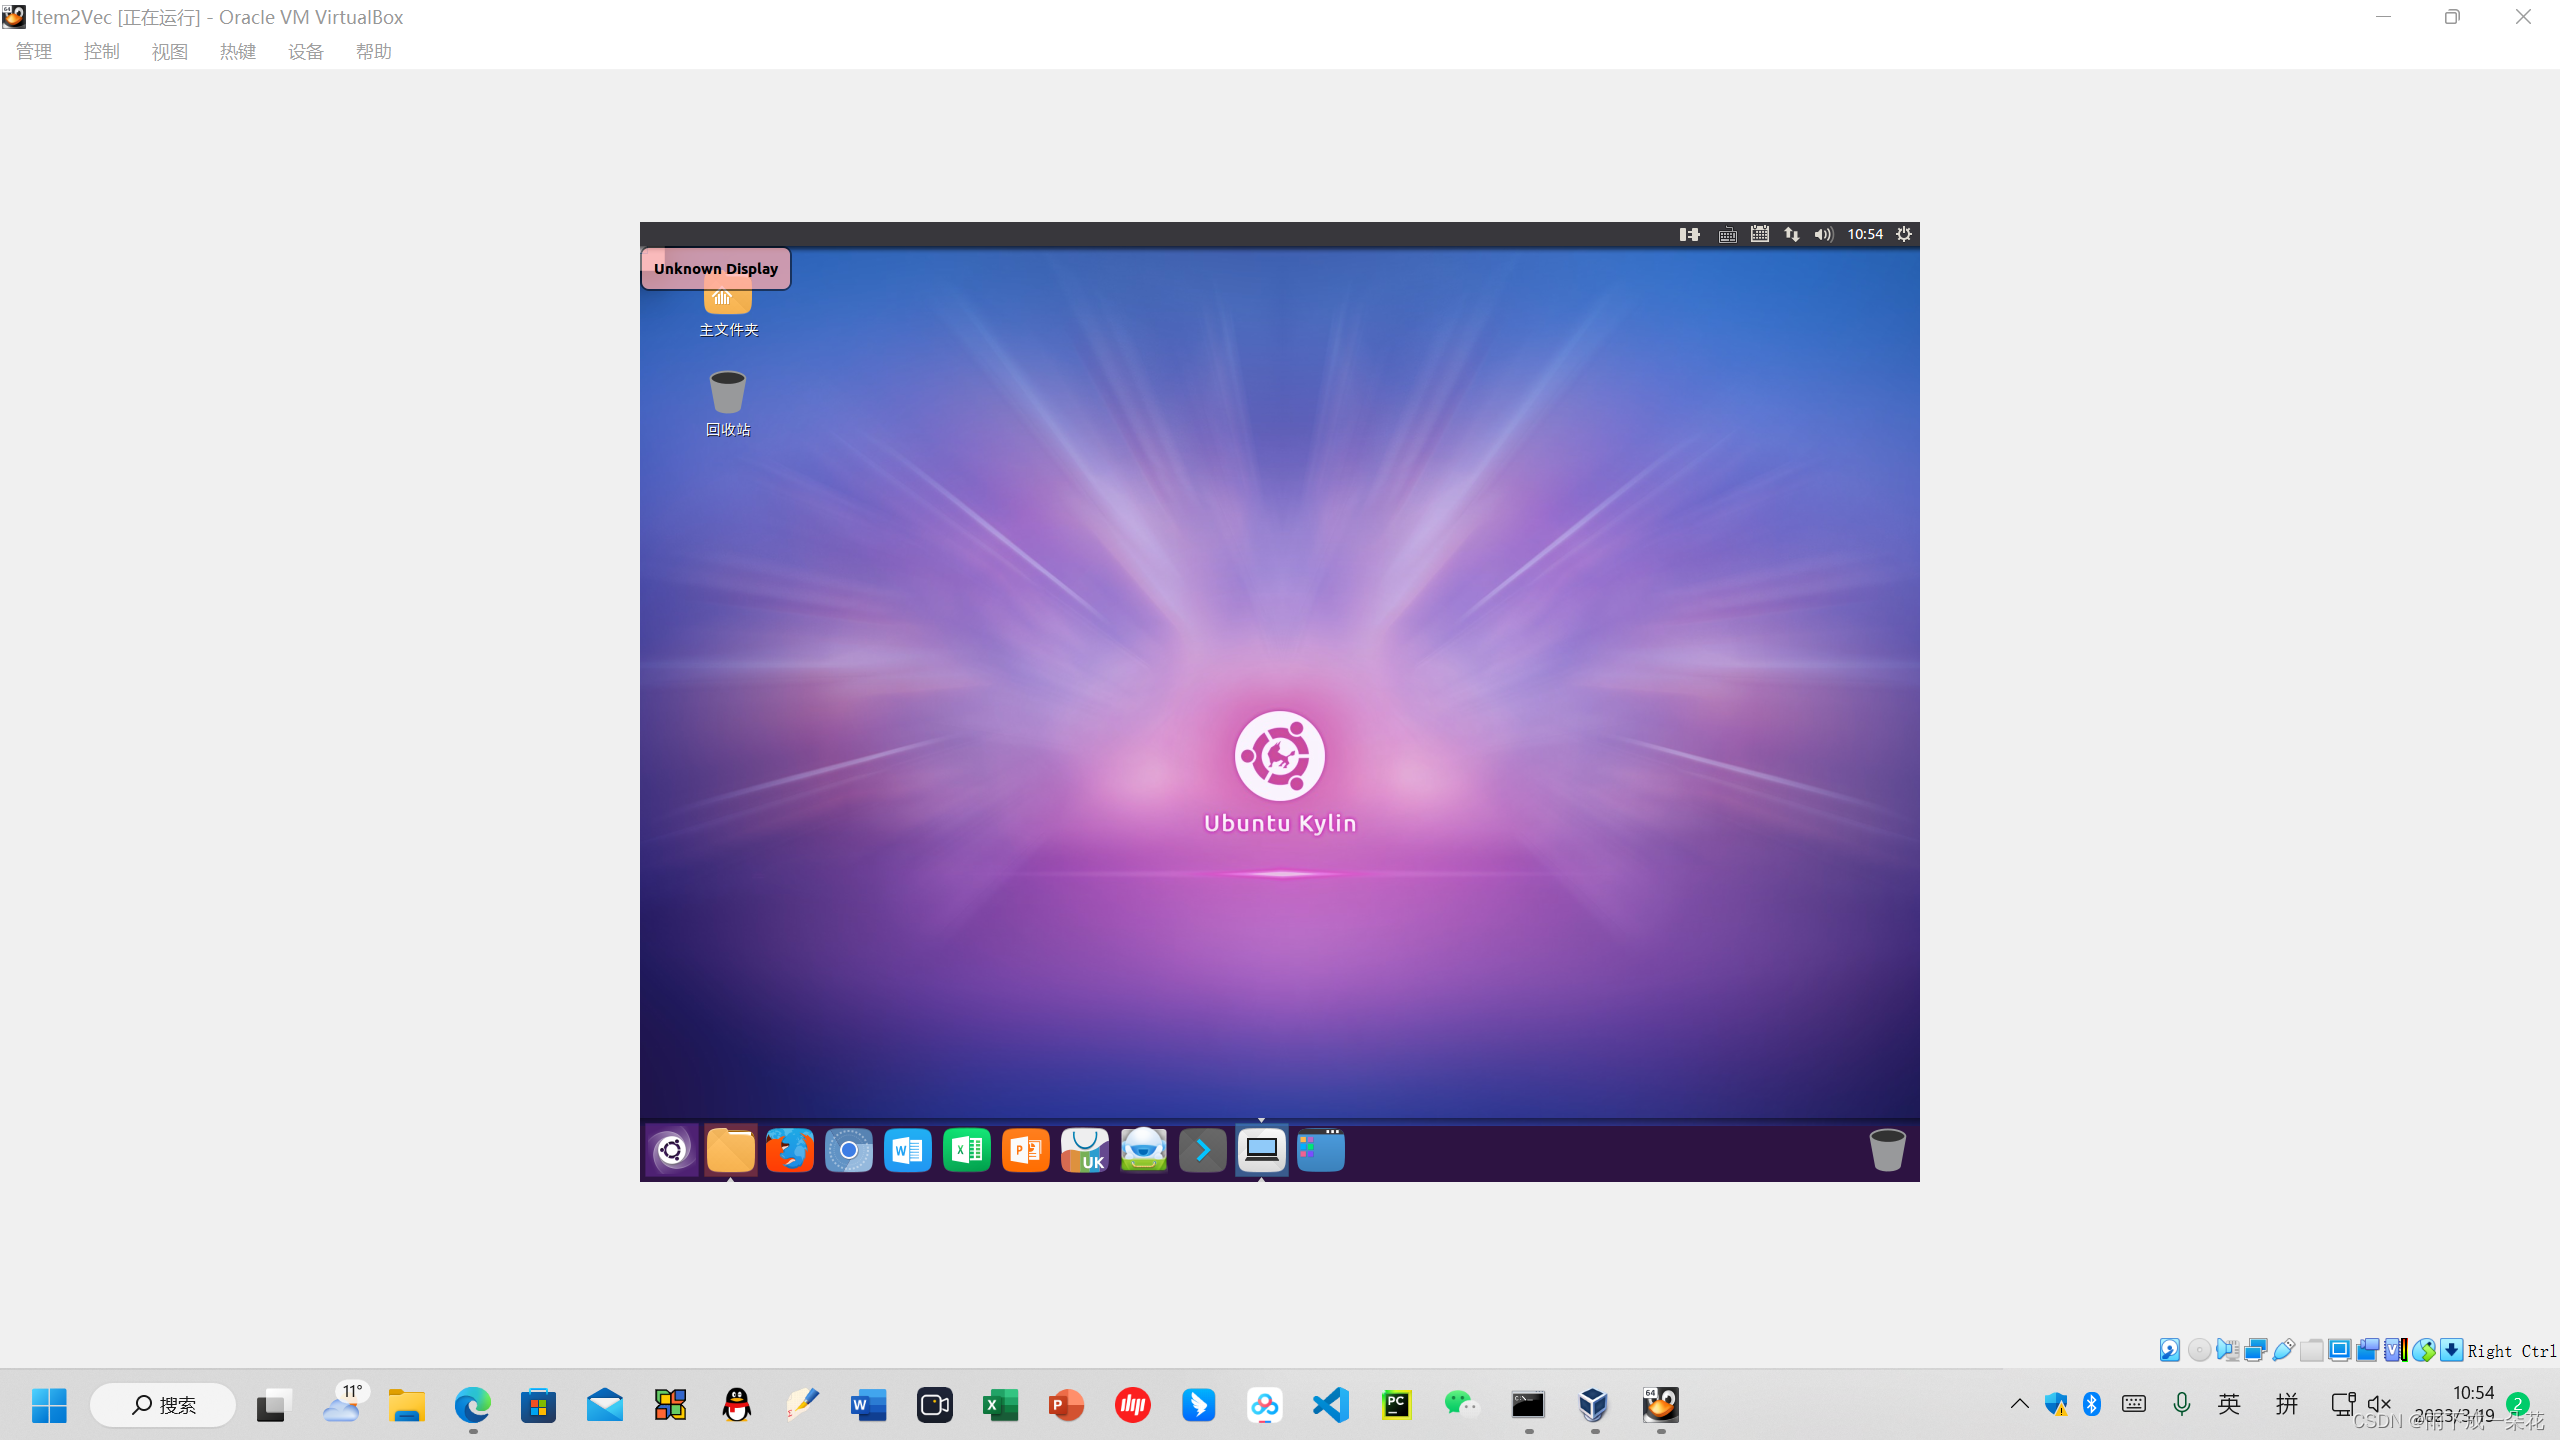The image size is (2560, 1440).
Task: Open WPS Writer from the dock
Action: click(x=907, y=1151)
